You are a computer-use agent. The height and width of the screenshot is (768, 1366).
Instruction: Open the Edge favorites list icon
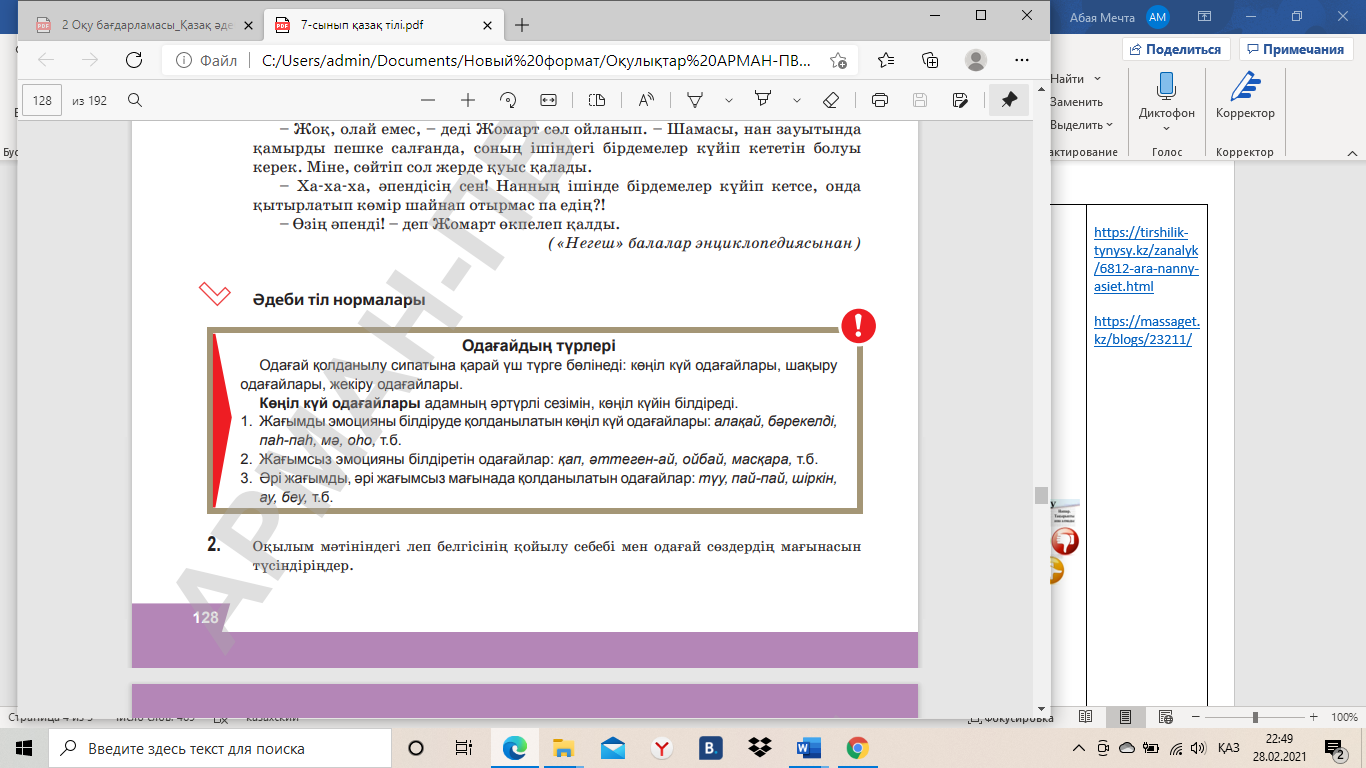click(x=885, y=60)
